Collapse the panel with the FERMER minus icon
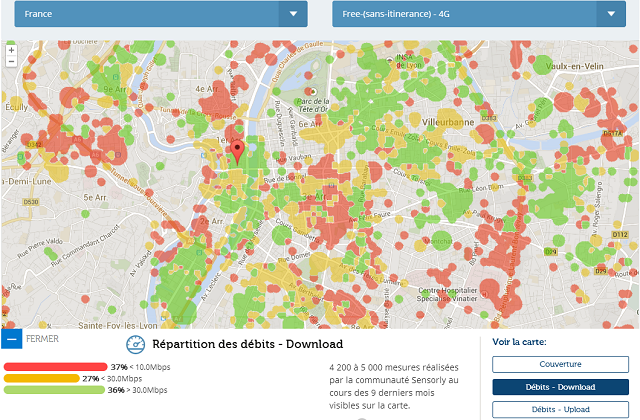The height and width of the screenshot is (420, 640). (12, 339)
